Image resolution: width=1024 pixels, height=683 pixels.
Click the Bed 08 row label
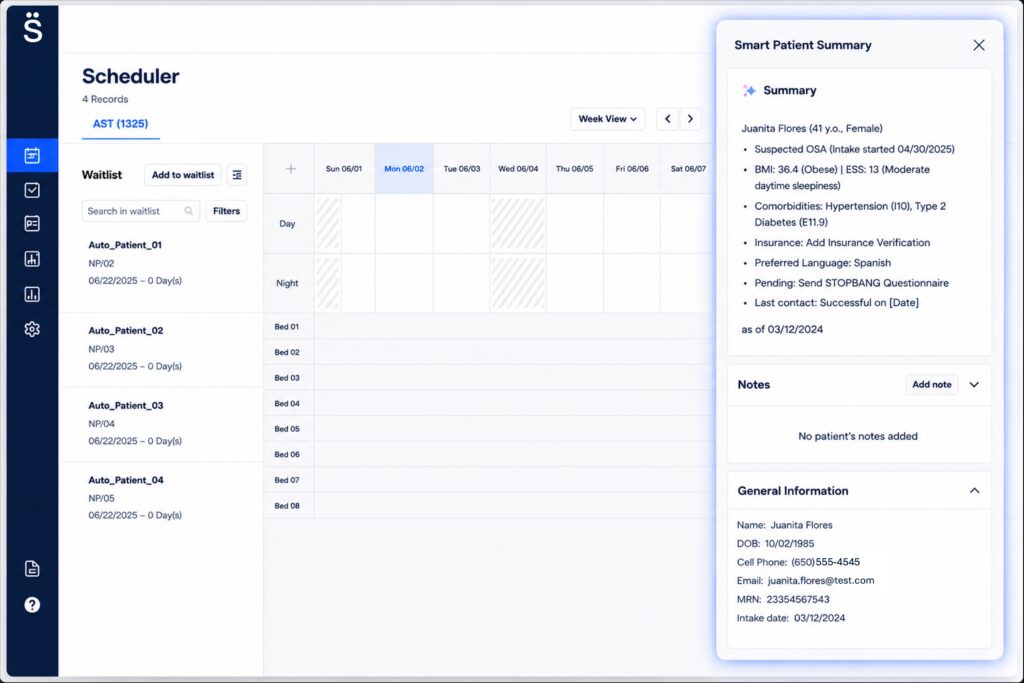point(287,505)
